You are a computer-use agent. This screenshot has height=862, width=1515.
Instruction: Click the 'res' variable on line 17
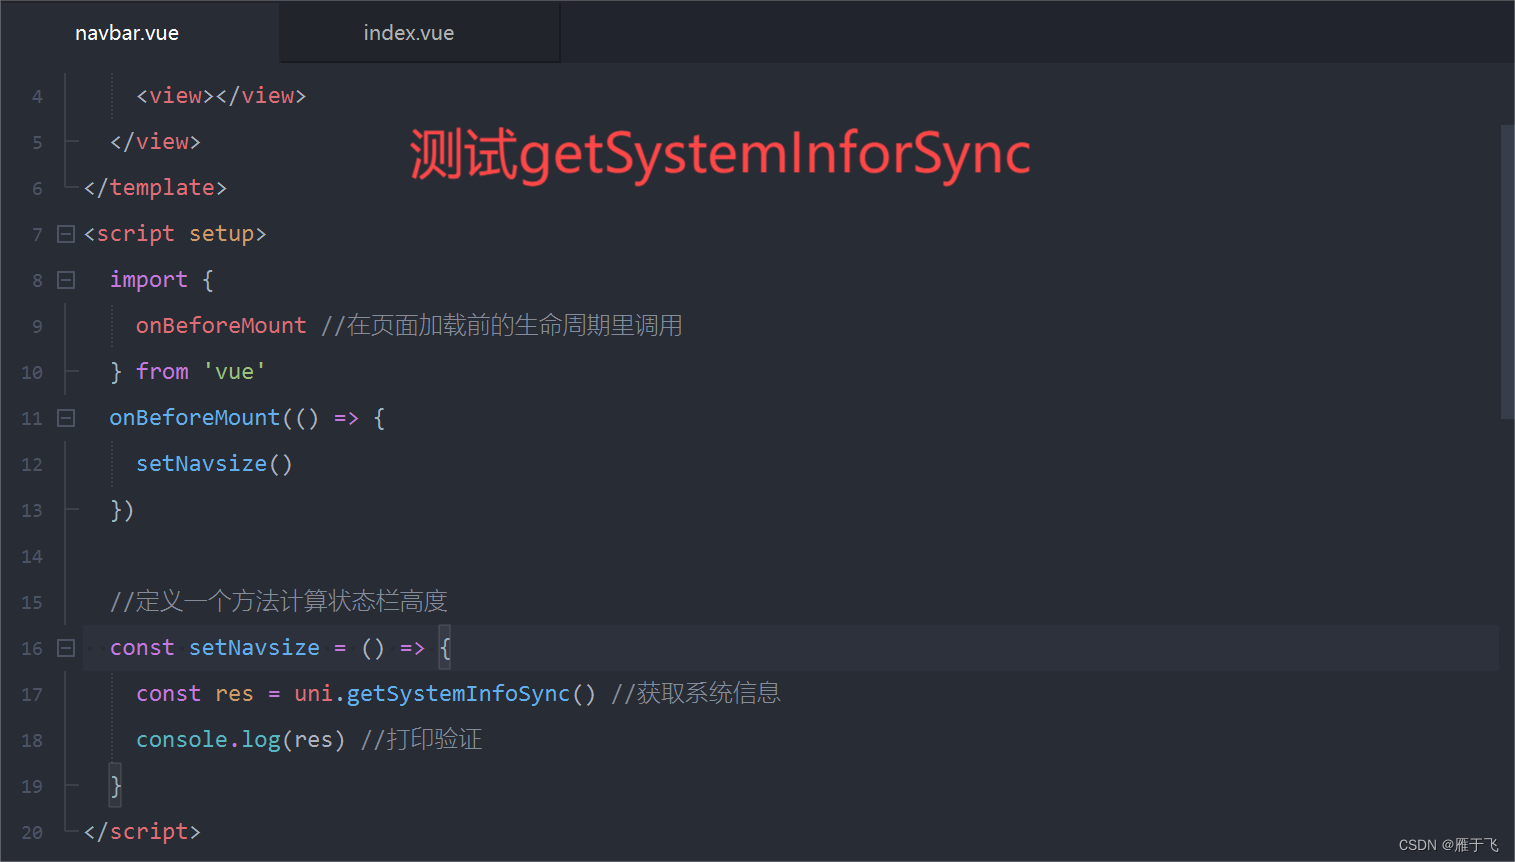(x=235, y=694)
